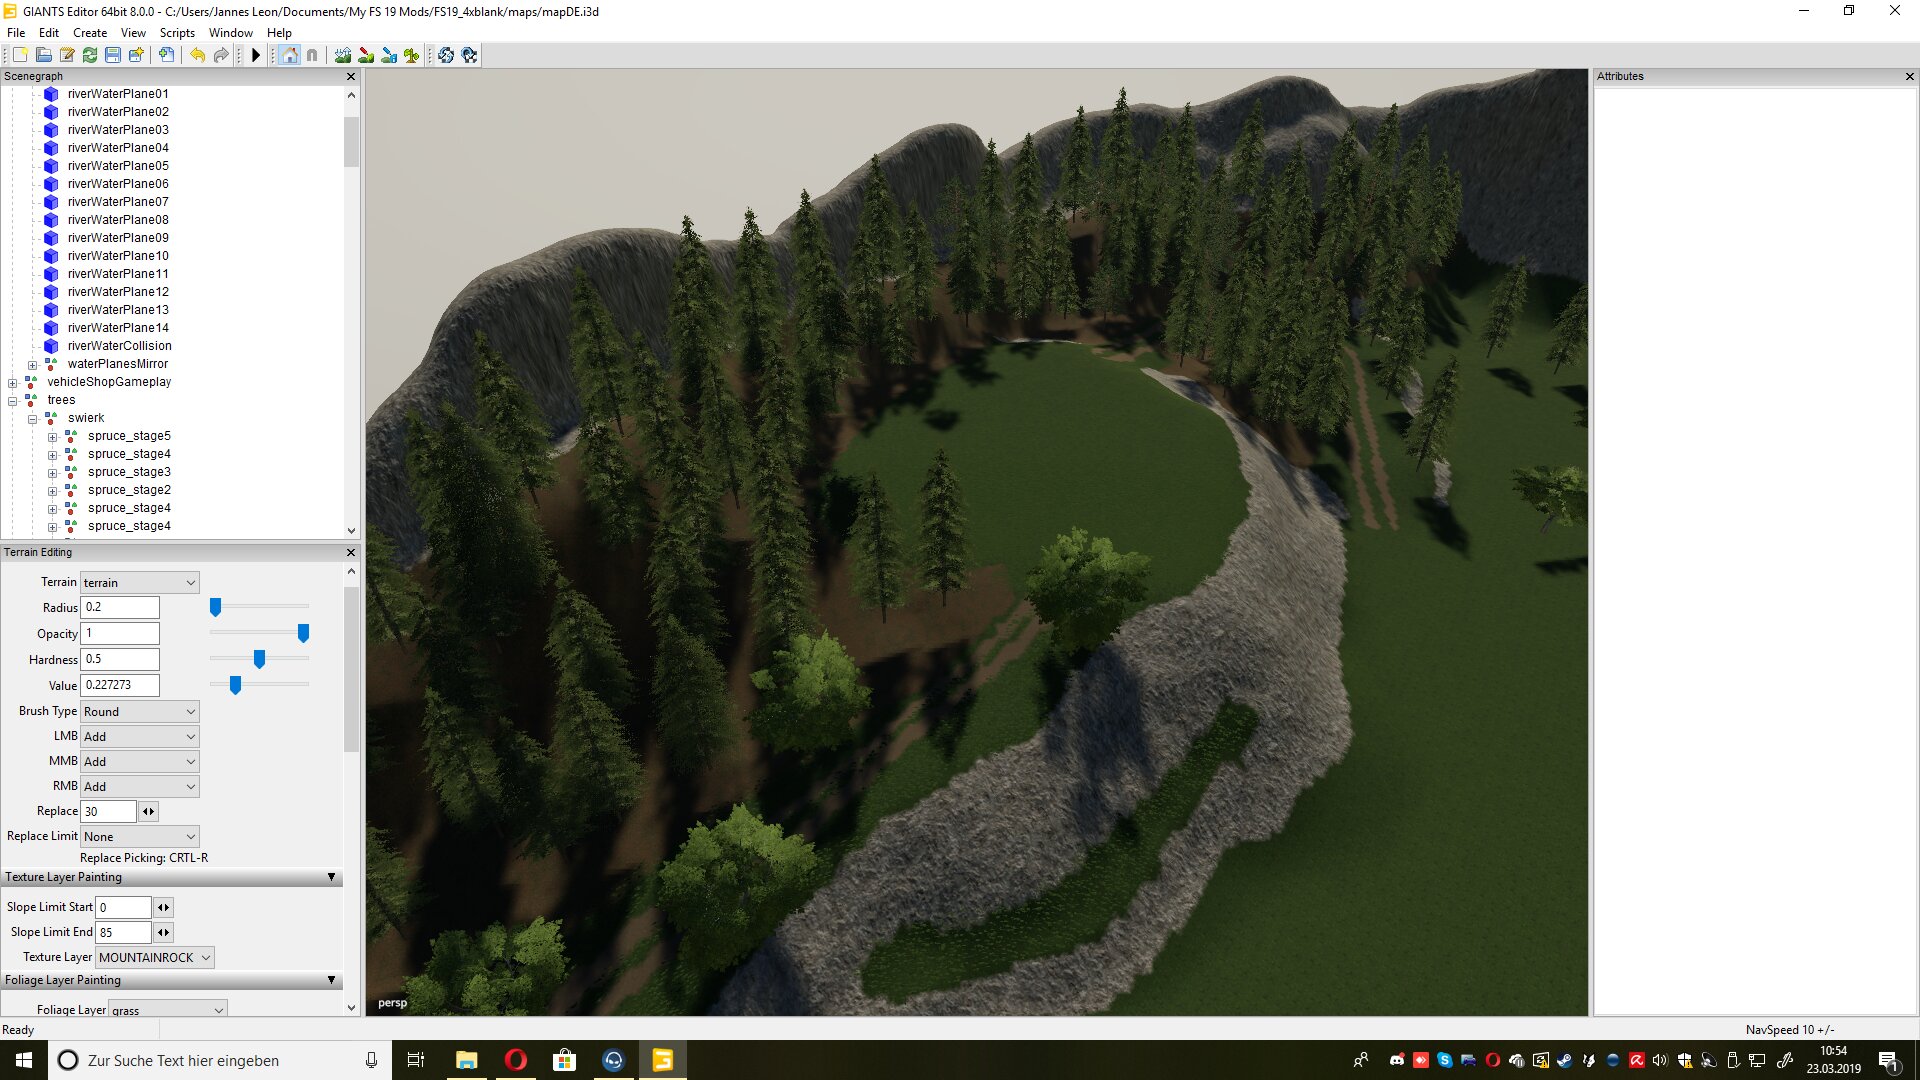Click the Open file folder icon
The image size is (1920, 1080).
[x=43, y=55]
